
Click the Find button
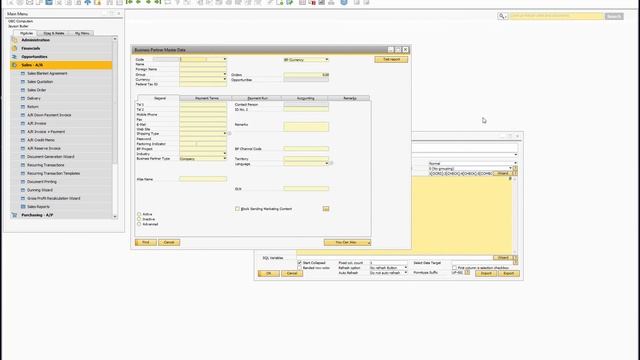click(x=146, y=242)
